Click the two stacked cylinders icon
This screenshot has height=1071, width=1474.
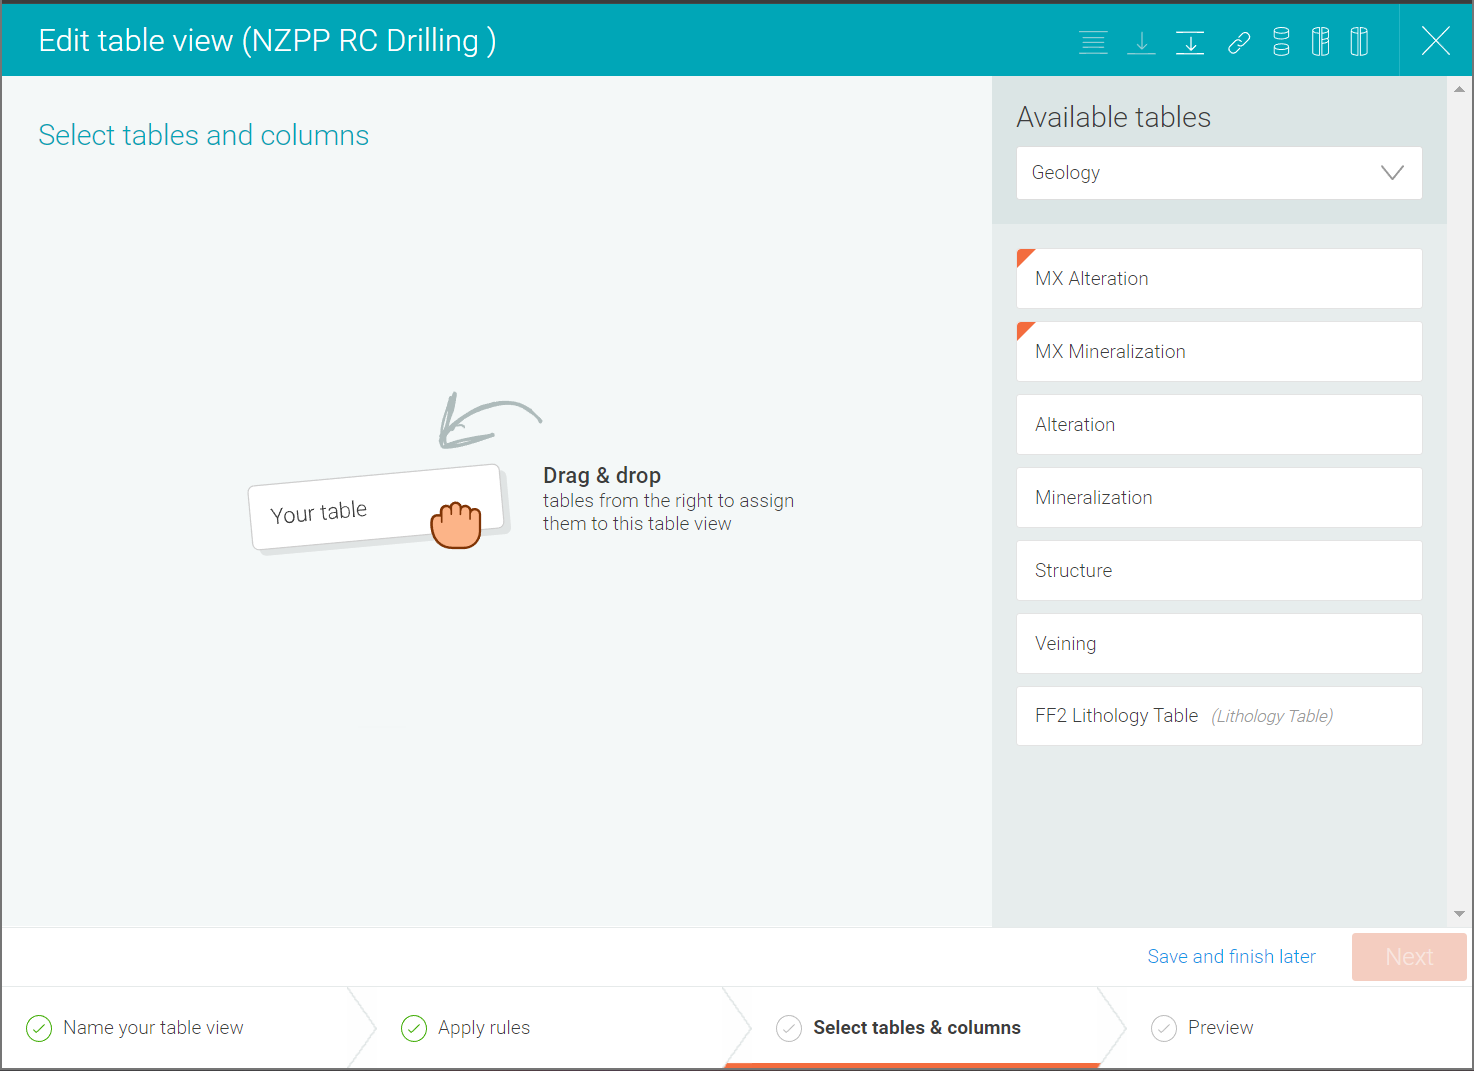(1281, 42)
